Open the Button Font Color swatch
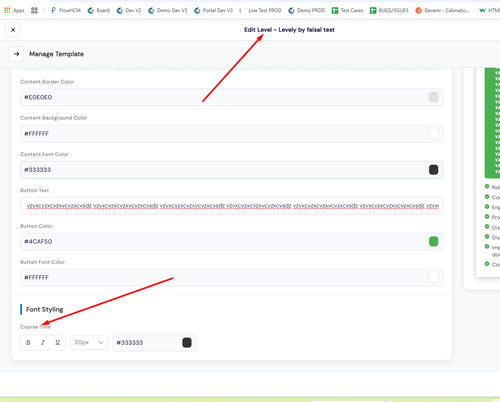 433,277
